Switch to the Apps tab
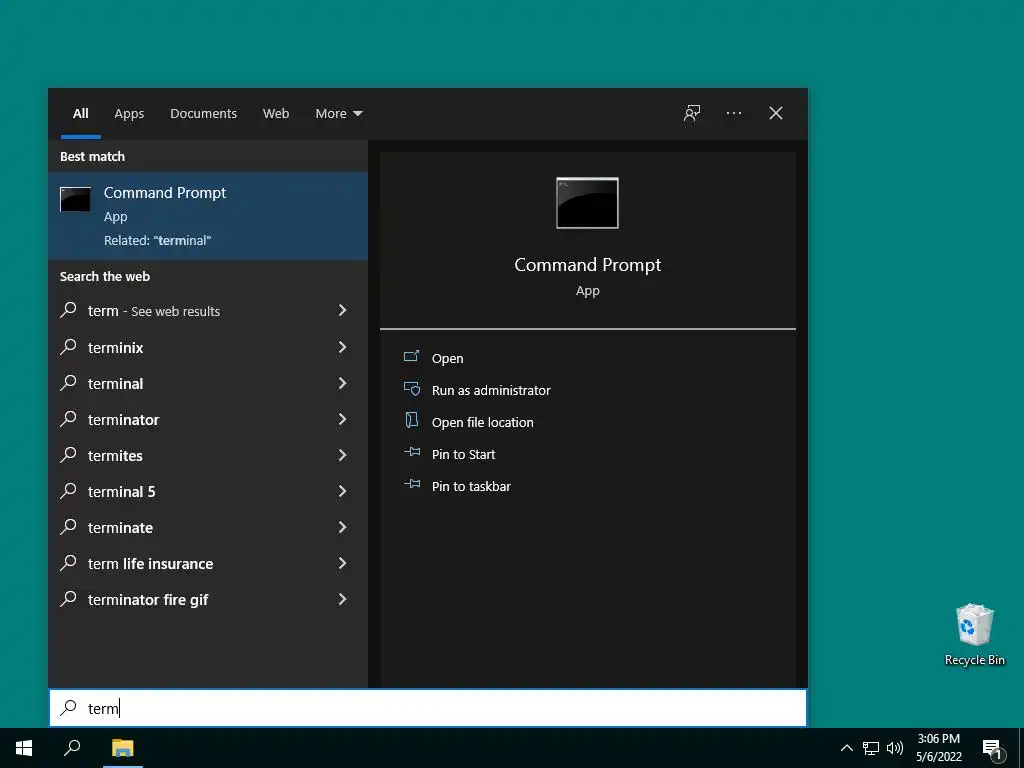 (129, 114)
